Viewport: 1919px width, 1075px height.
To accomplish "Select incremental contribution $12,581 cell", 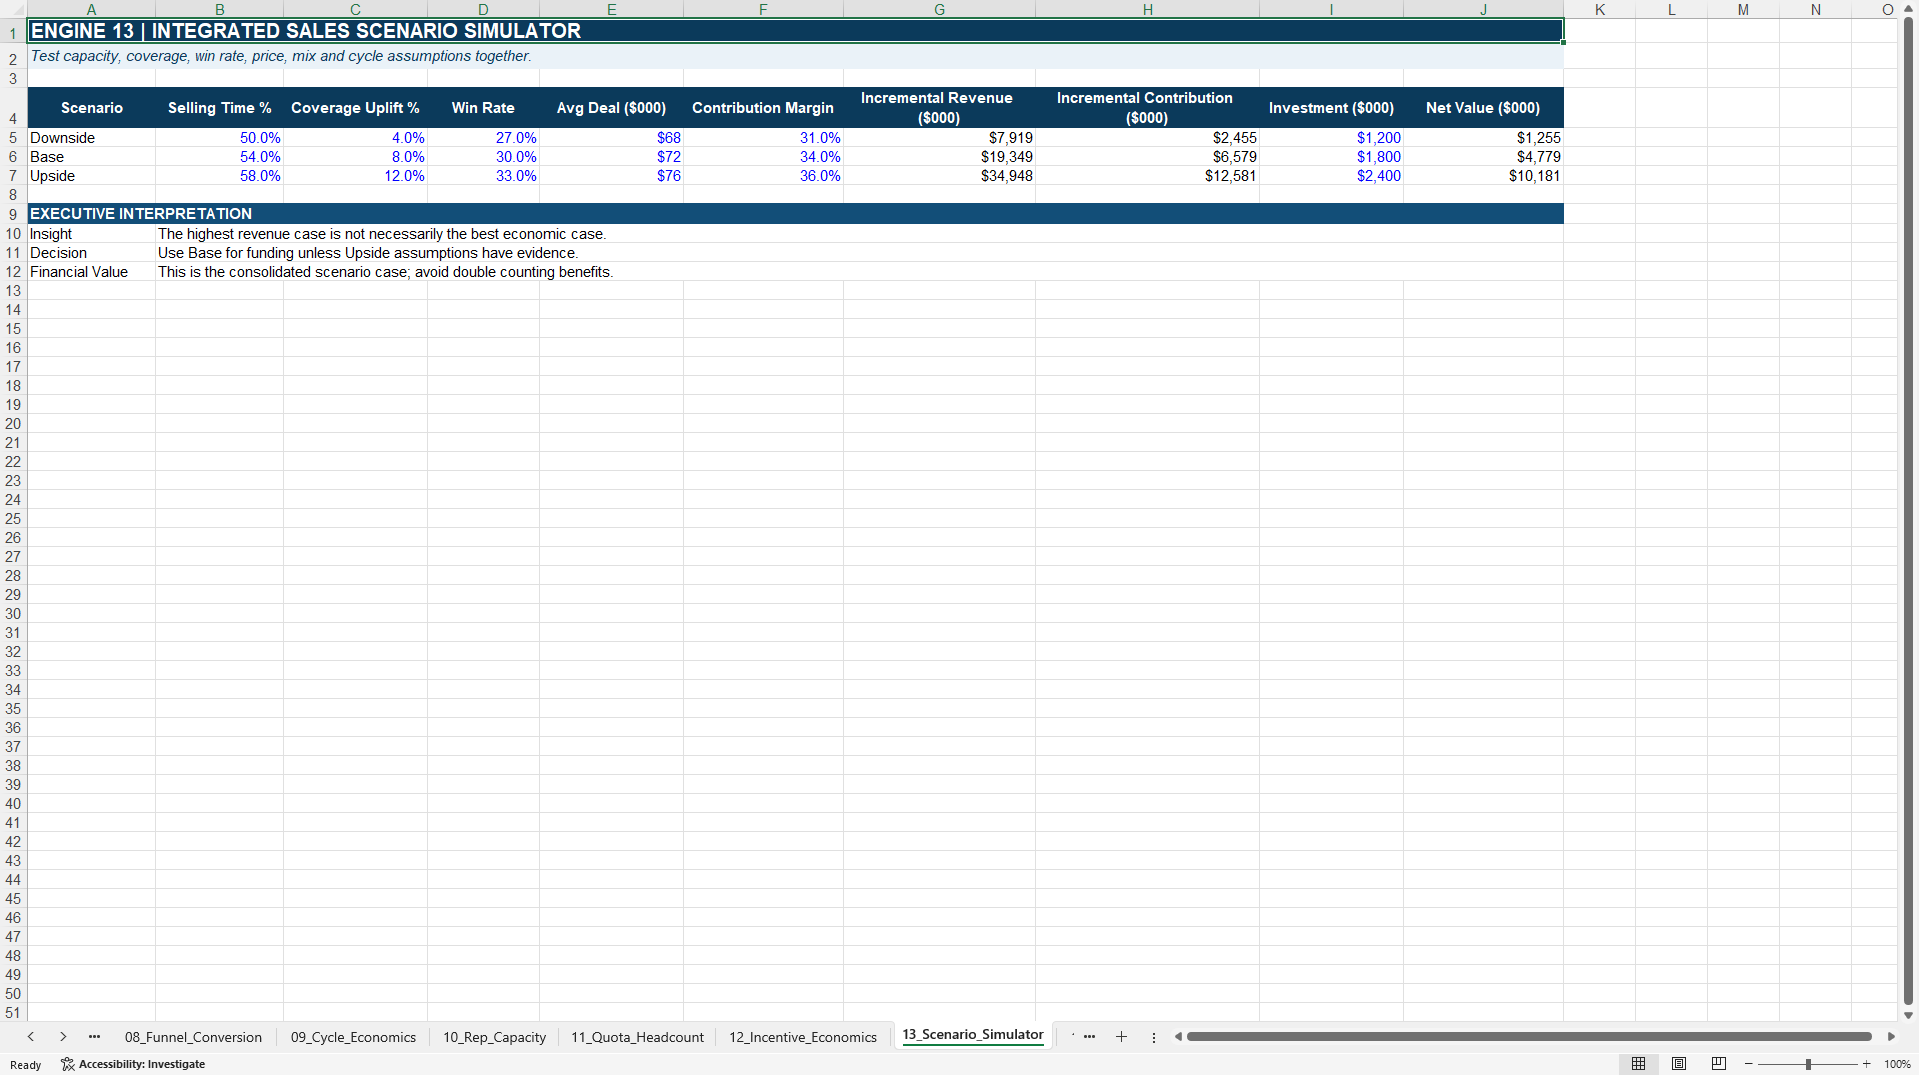I will pos(1147,176).
